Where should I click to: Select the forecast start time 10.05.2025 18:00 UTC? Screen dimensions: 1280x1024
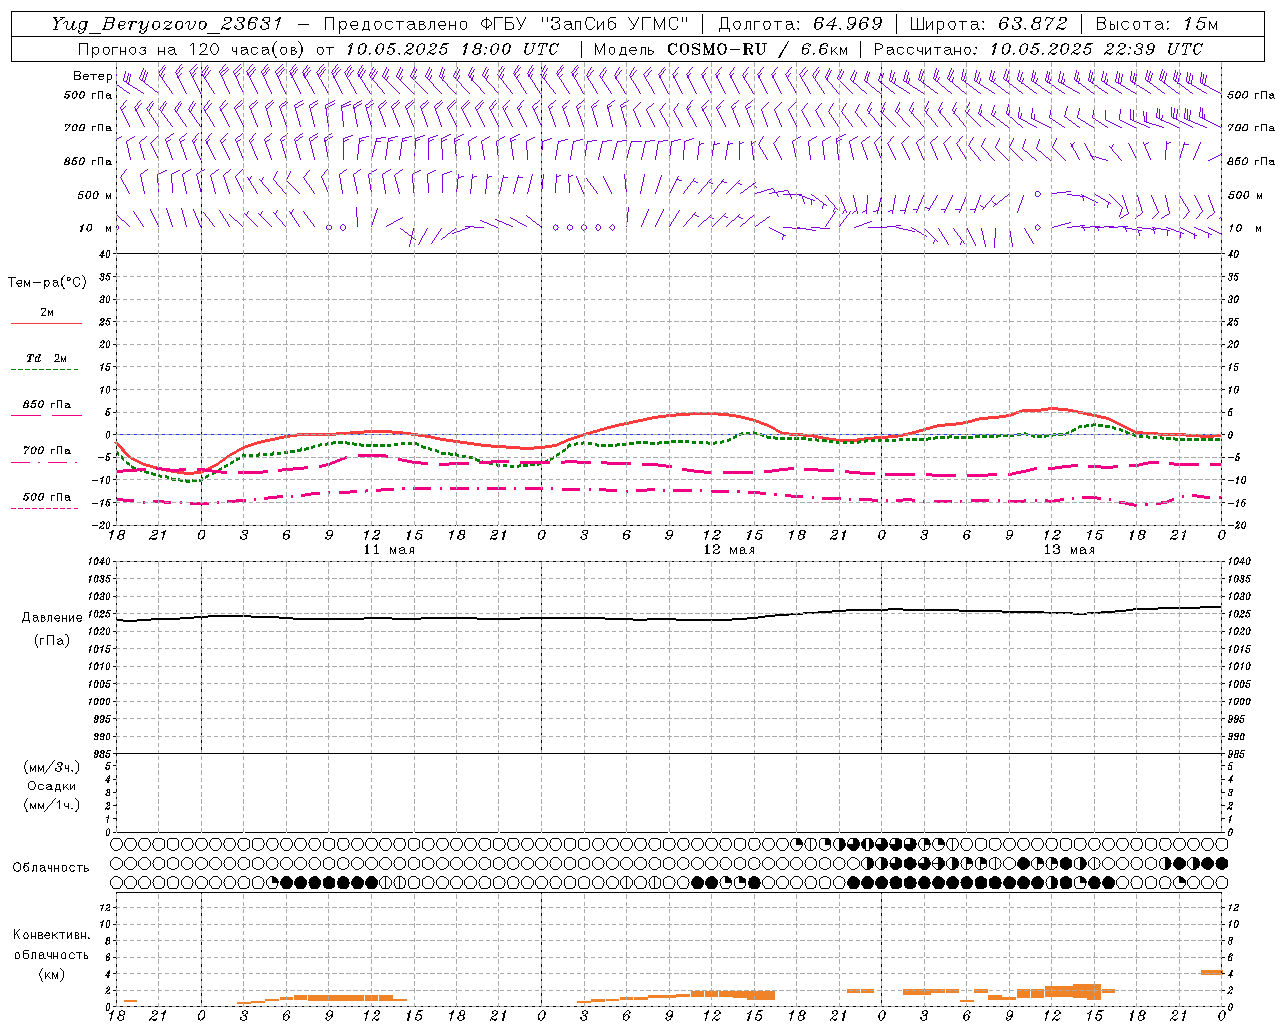point(452,48)
